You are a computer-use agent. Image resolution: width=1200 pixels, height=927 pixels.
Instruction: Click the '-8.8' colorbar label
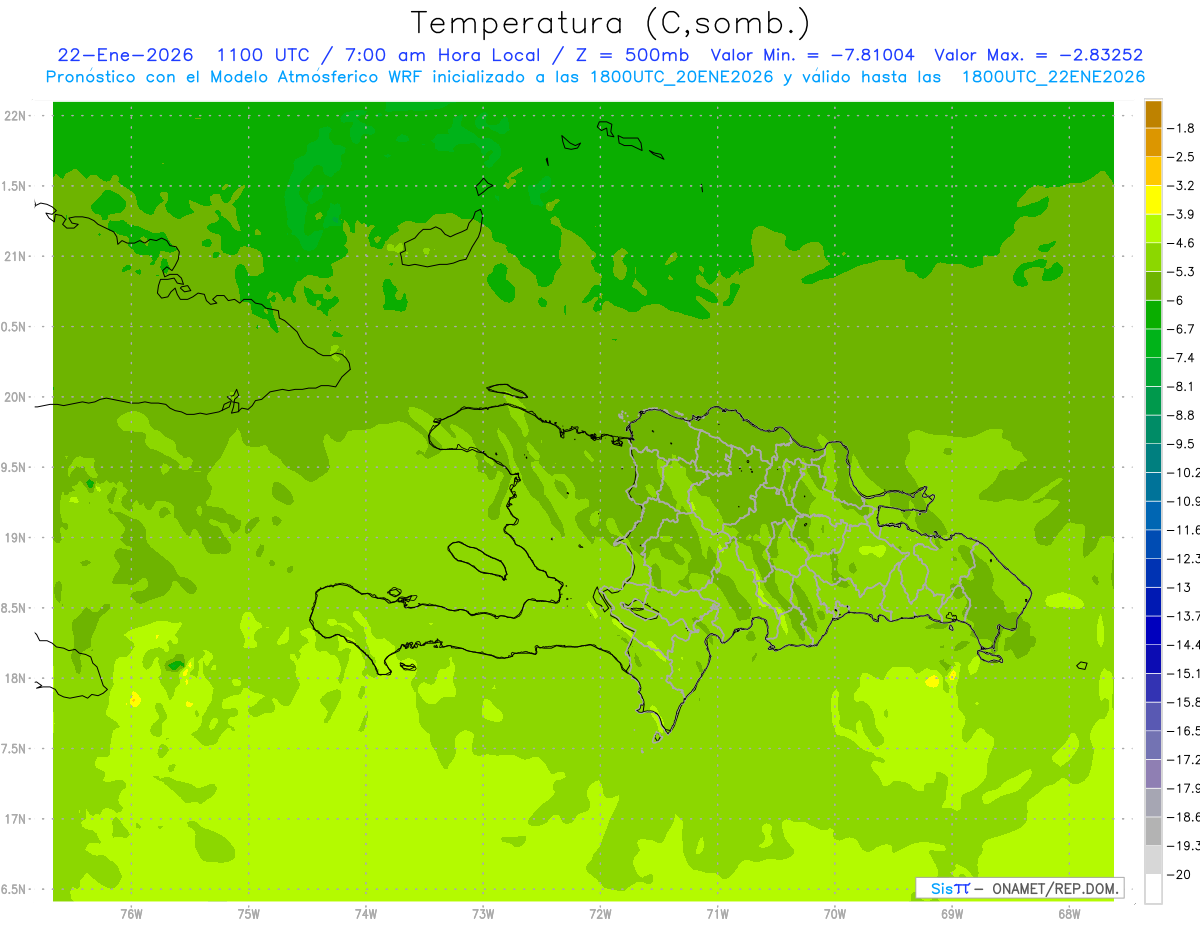1183,415
